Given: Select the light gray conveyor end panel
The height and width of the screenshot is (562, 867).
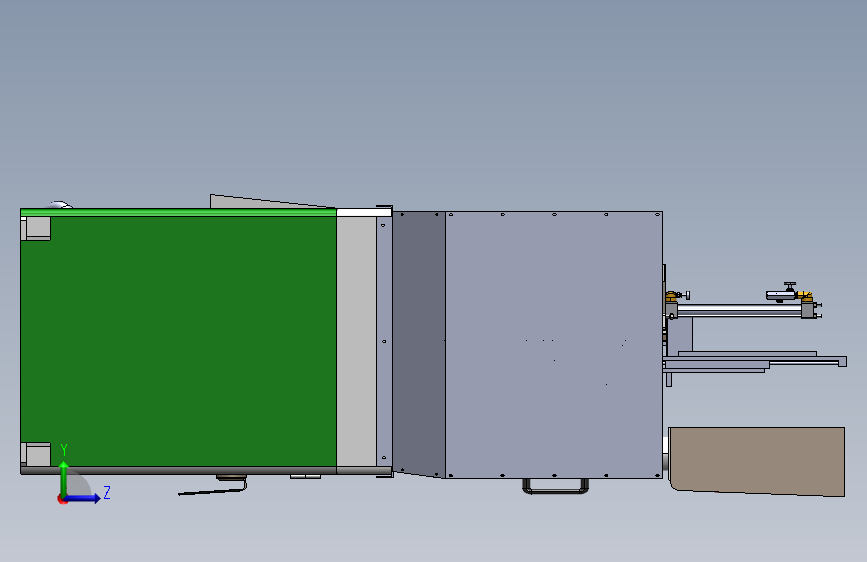Looking at the screenshot, I should point(356,341).
